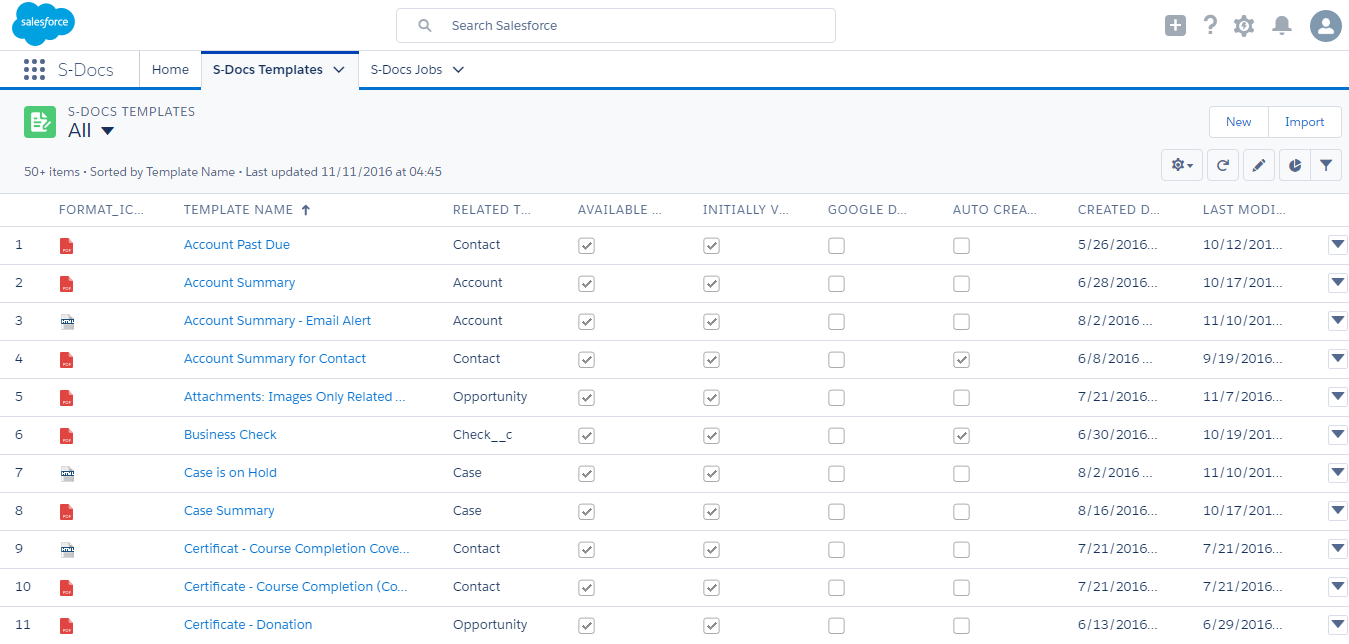Click the HTML icon for Account Summary - Email Alert
This screenshot has width=1349, height=644.
[67, 322]
